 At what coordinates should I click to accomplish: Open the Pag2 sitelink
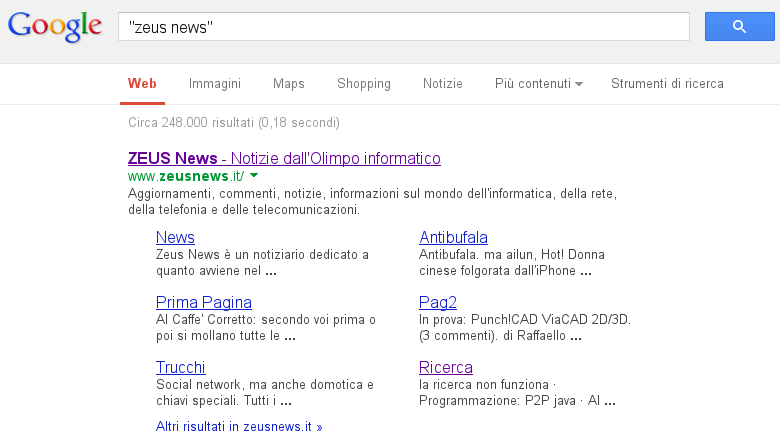tap(438, 303)
